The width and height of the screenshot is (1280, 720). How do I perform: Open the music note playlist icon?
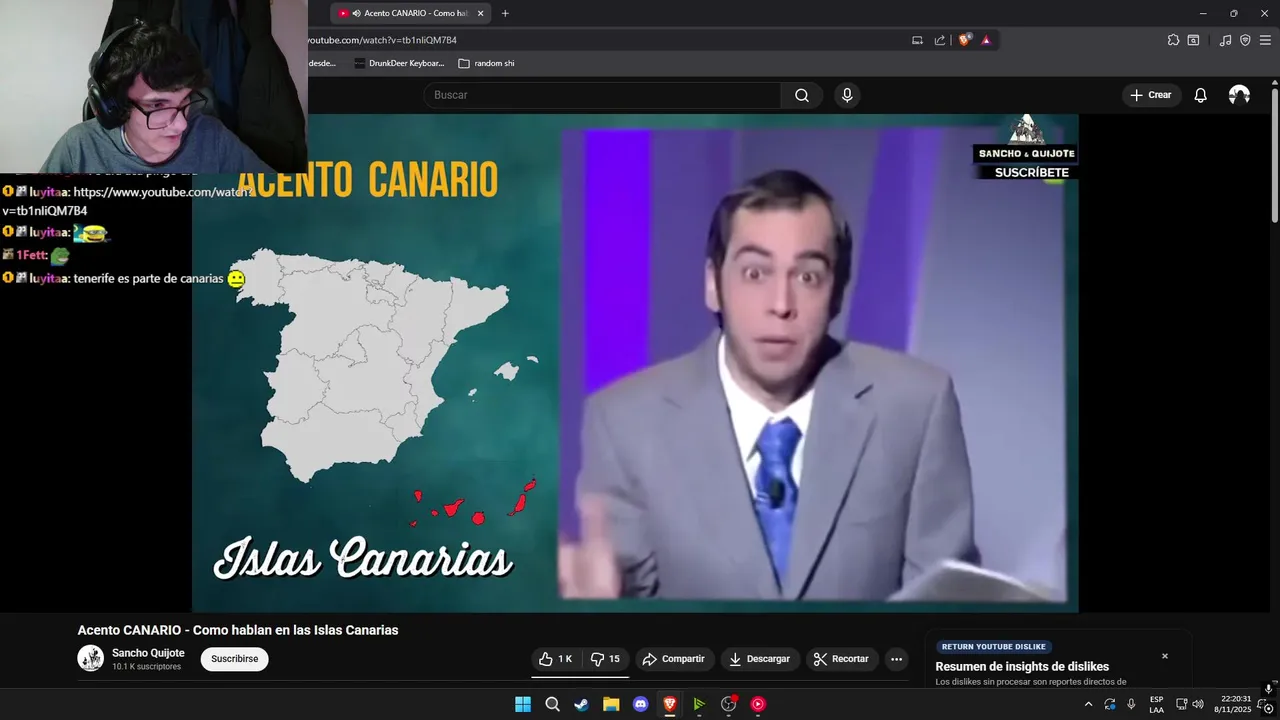(x=1225, y=40)
